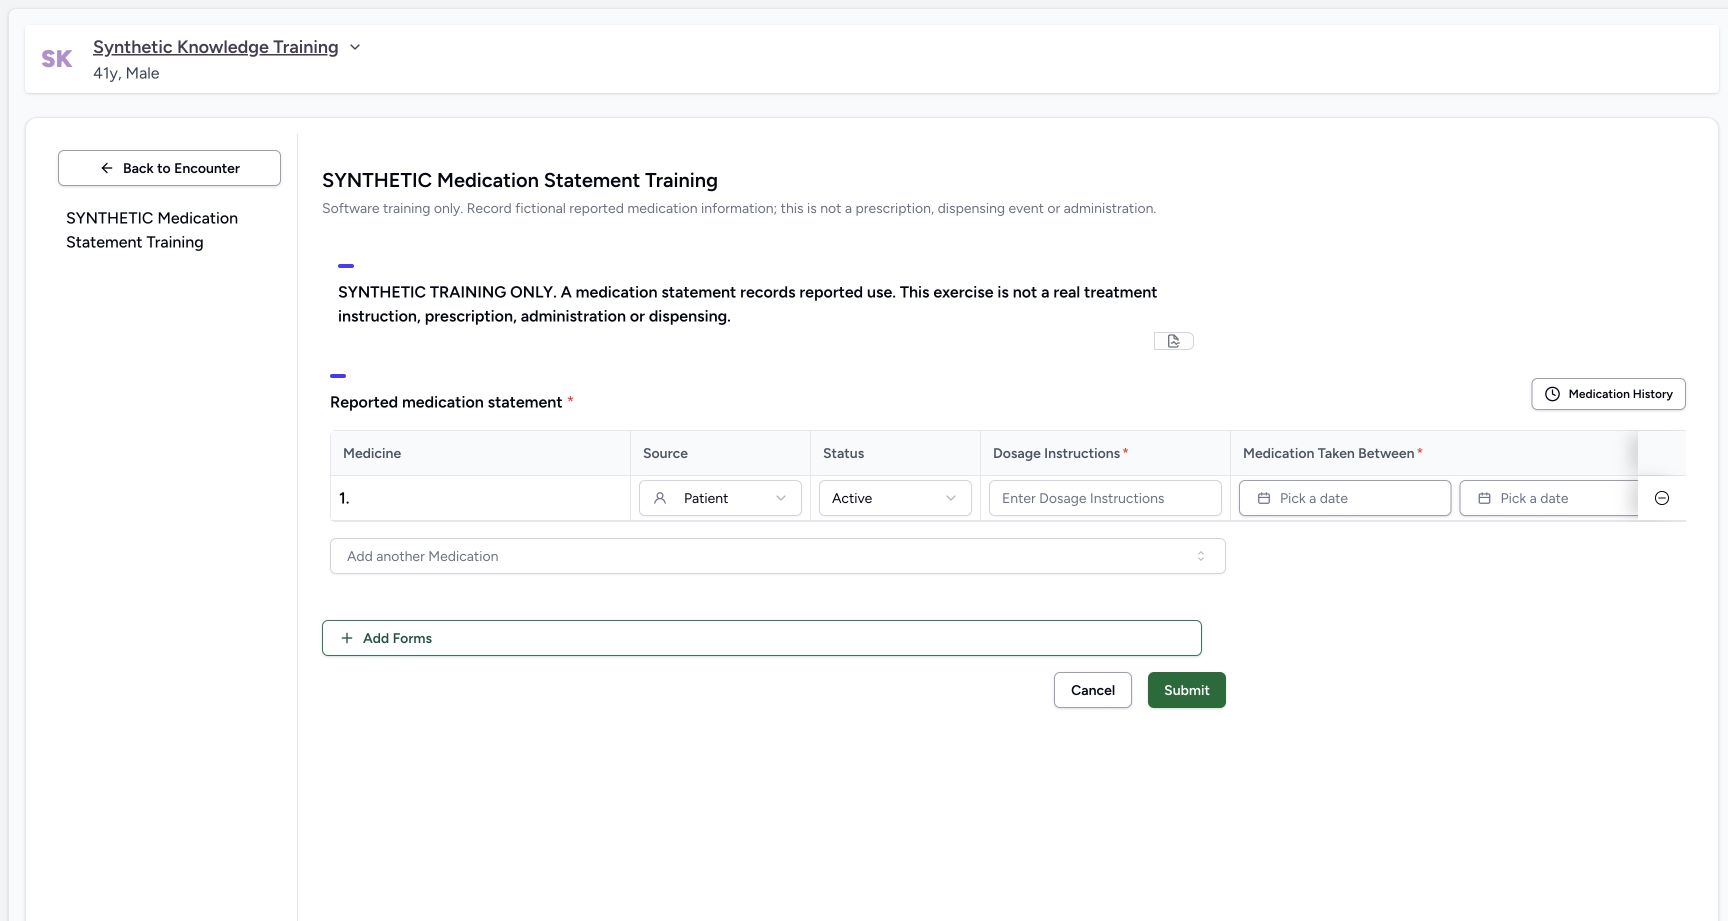The width and height of the screenshot is (1728, 921).
Task: Expand the patient name chevron
Action: coord(354,47)
